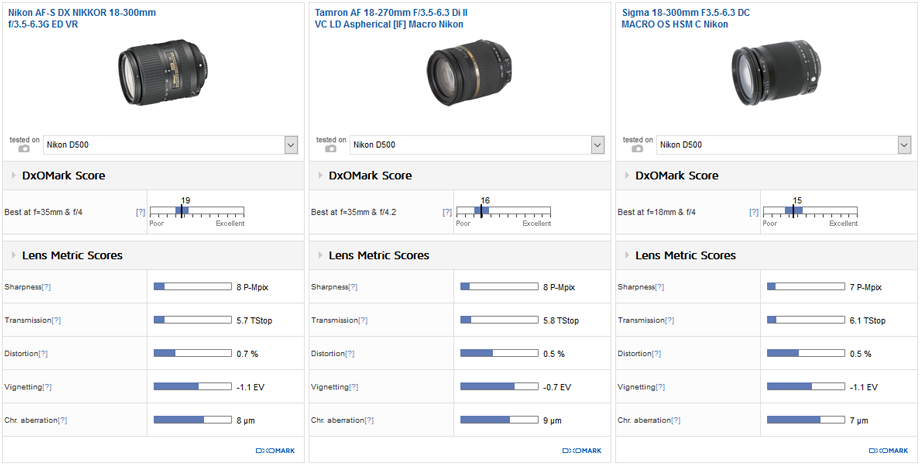The image size is (920, 465).
Task: Click Nikon Sharpness bar at 8 P-Mpix
Action: coord(192,287)
